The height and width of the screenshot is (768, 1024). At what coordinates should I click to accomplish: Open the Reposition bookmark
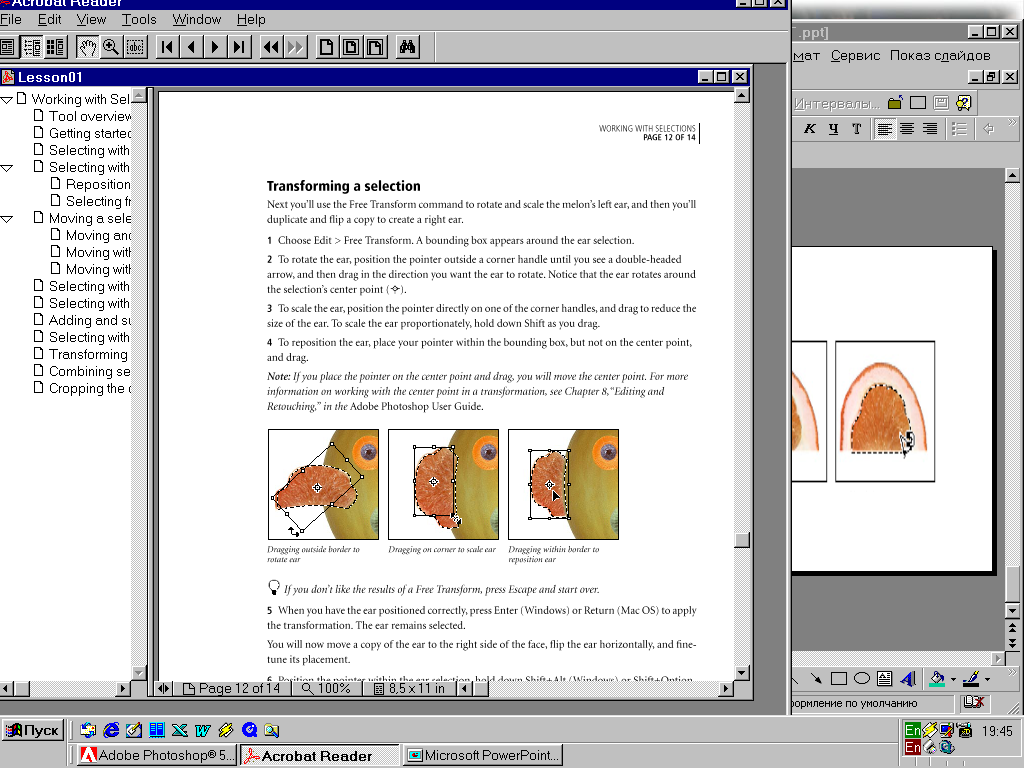coord(98,184)
